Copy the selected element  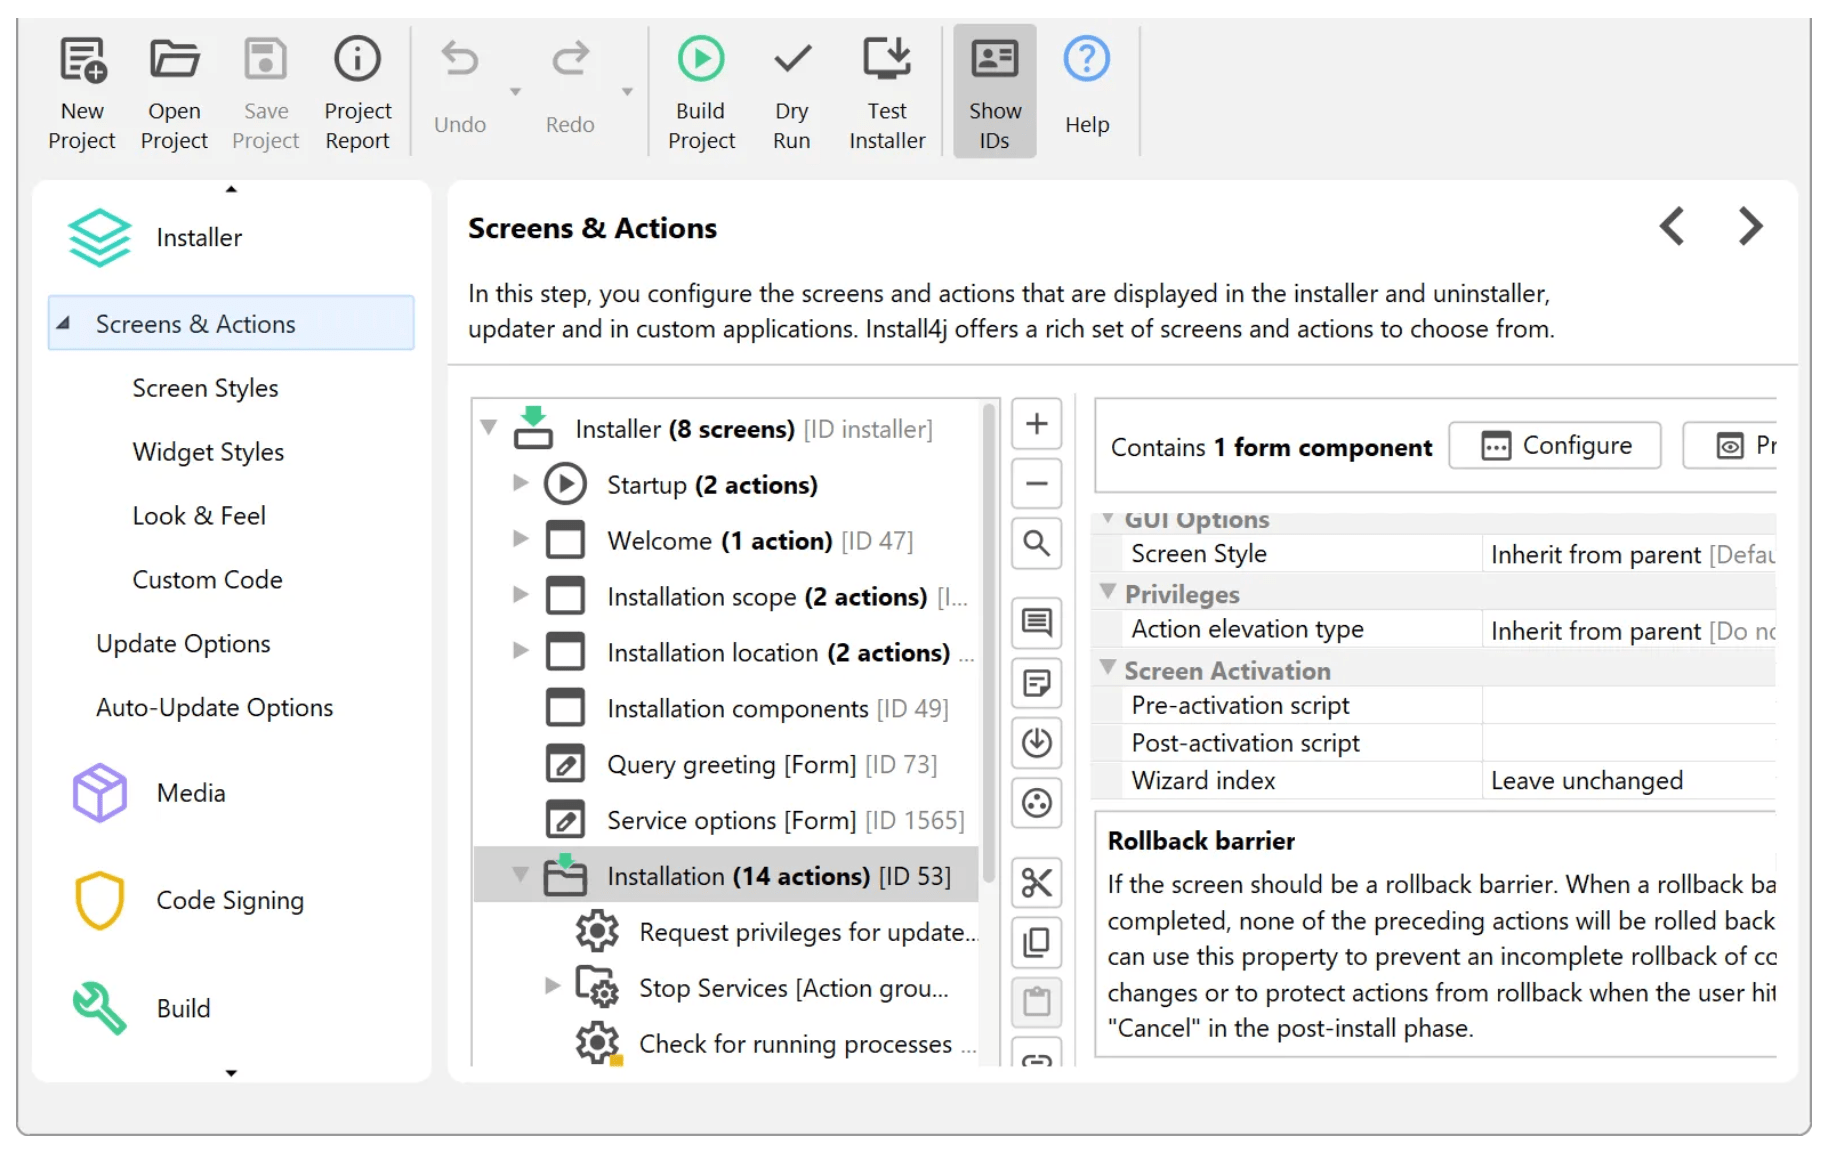1037,943
